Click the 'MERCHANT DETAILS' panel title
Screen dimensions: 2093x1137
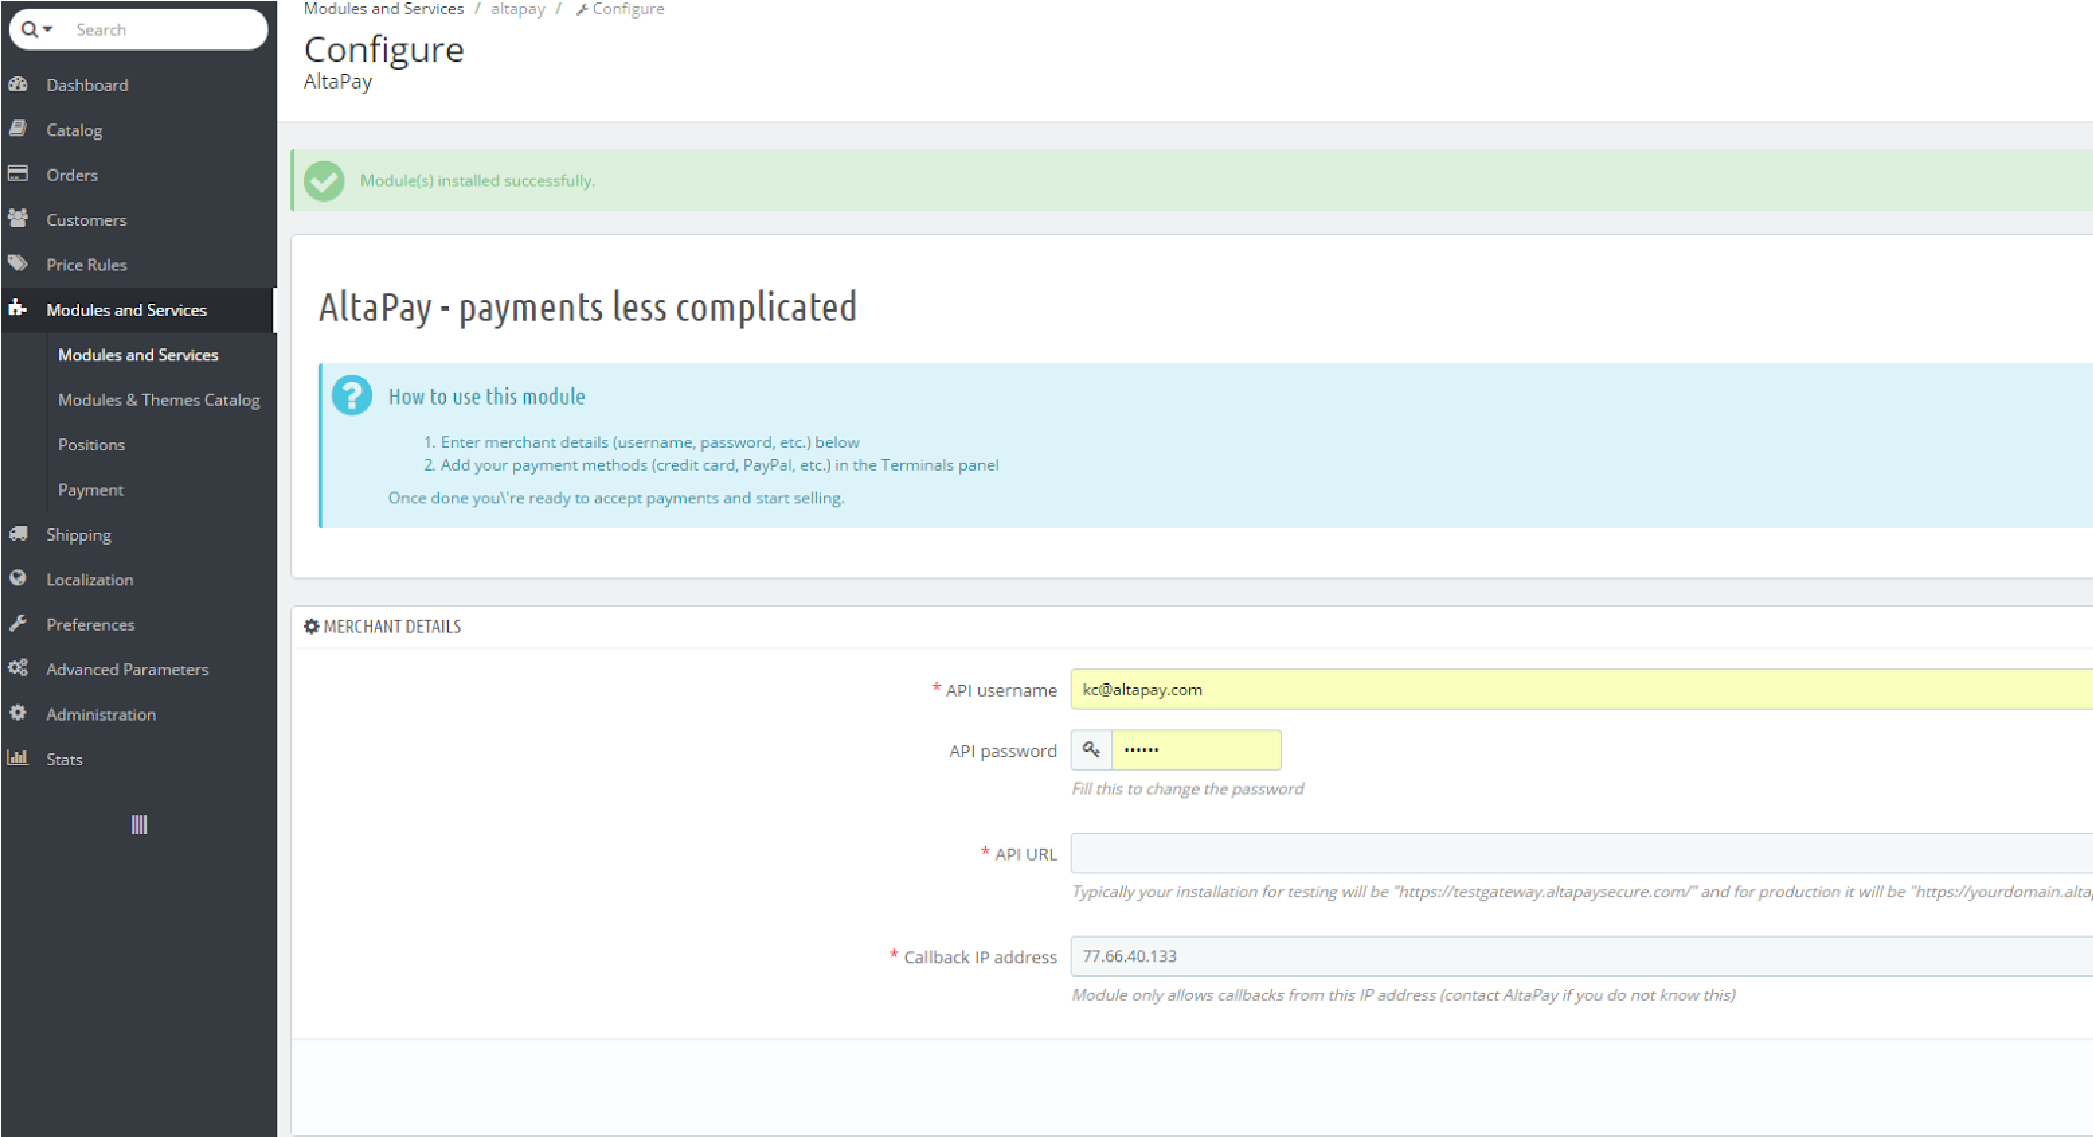click(392, 627)
